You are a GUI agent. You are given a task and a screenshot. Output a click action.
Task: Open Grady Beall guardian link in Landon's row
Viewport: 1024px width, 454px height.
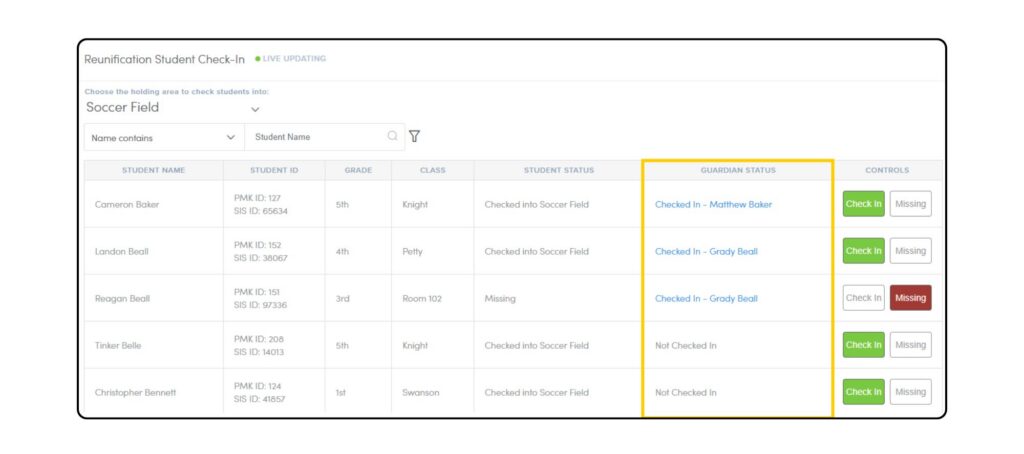[x=706, y=252]
